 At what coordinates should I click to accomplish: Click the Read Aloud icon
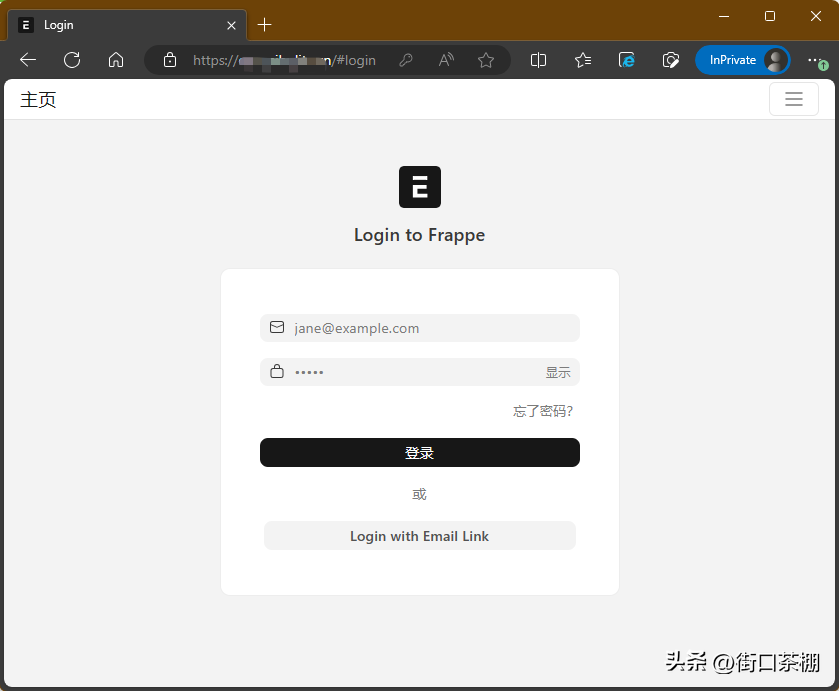[446, 60]
